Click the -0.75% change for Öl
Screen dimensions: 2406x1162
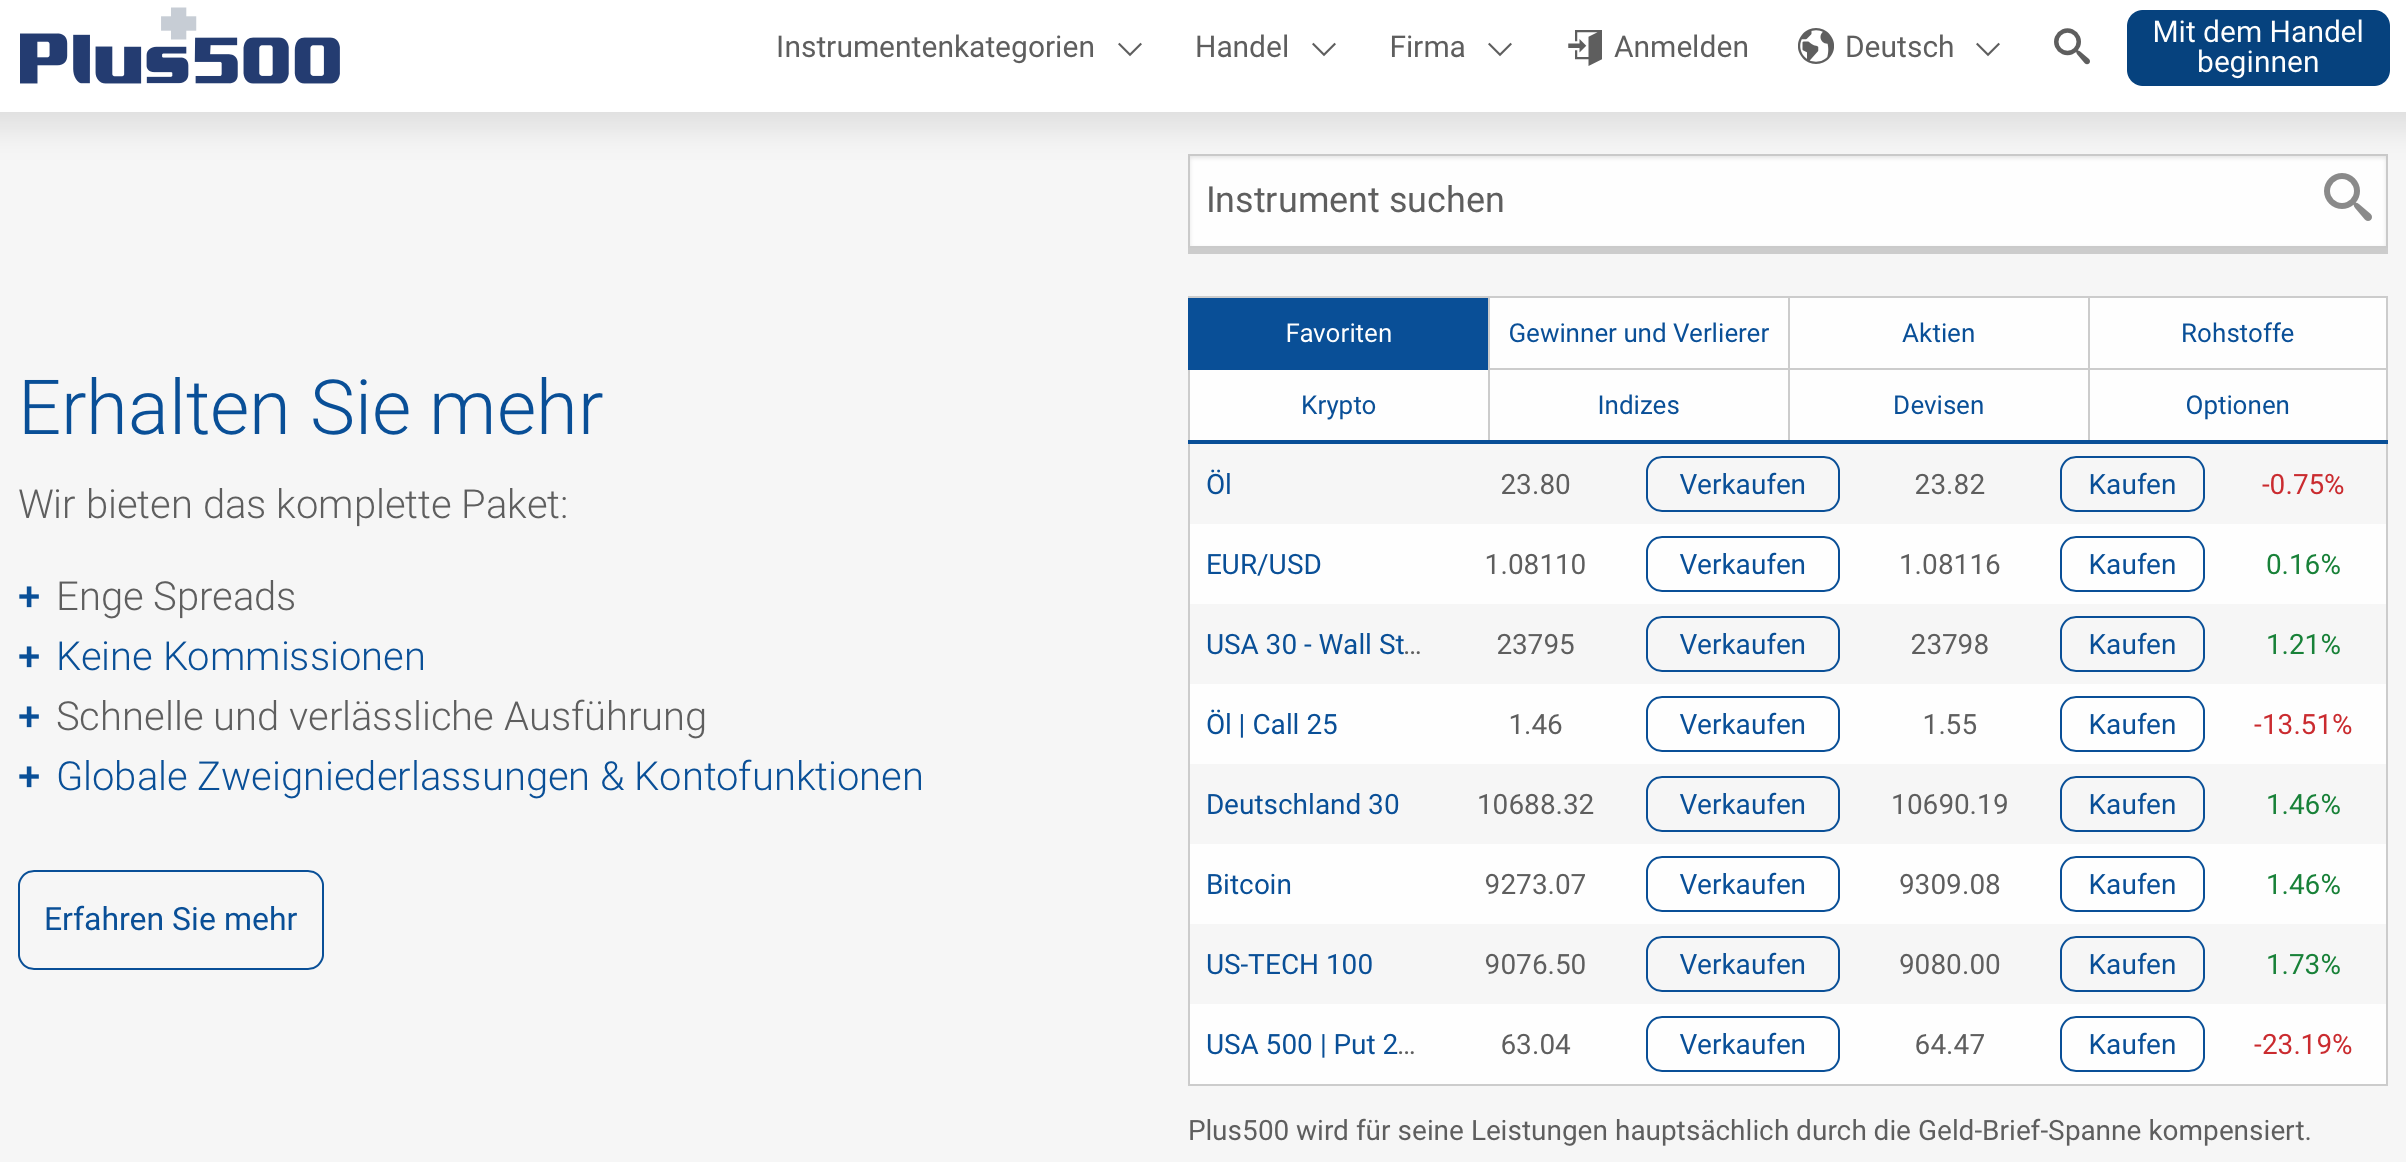[2302, 484]
